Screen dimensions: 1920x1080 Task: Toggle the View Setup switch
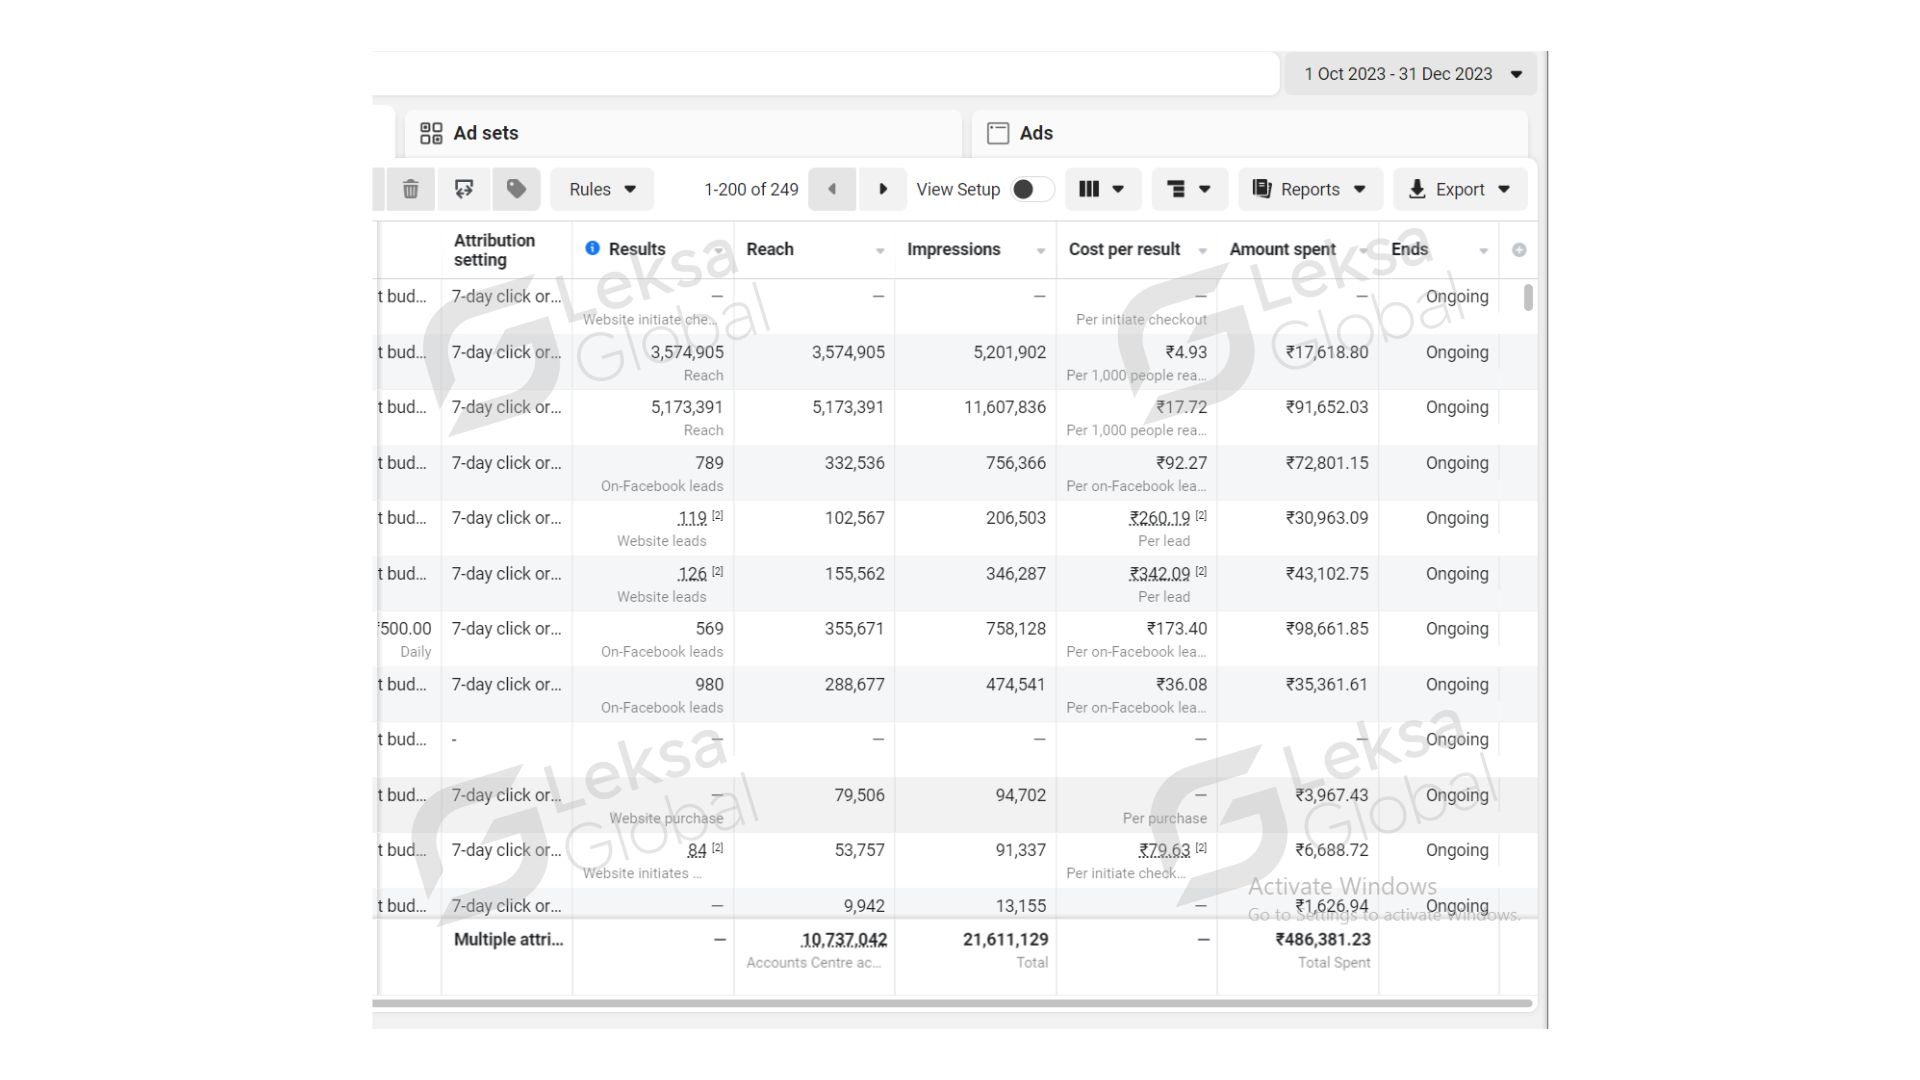pos(1031,189)
